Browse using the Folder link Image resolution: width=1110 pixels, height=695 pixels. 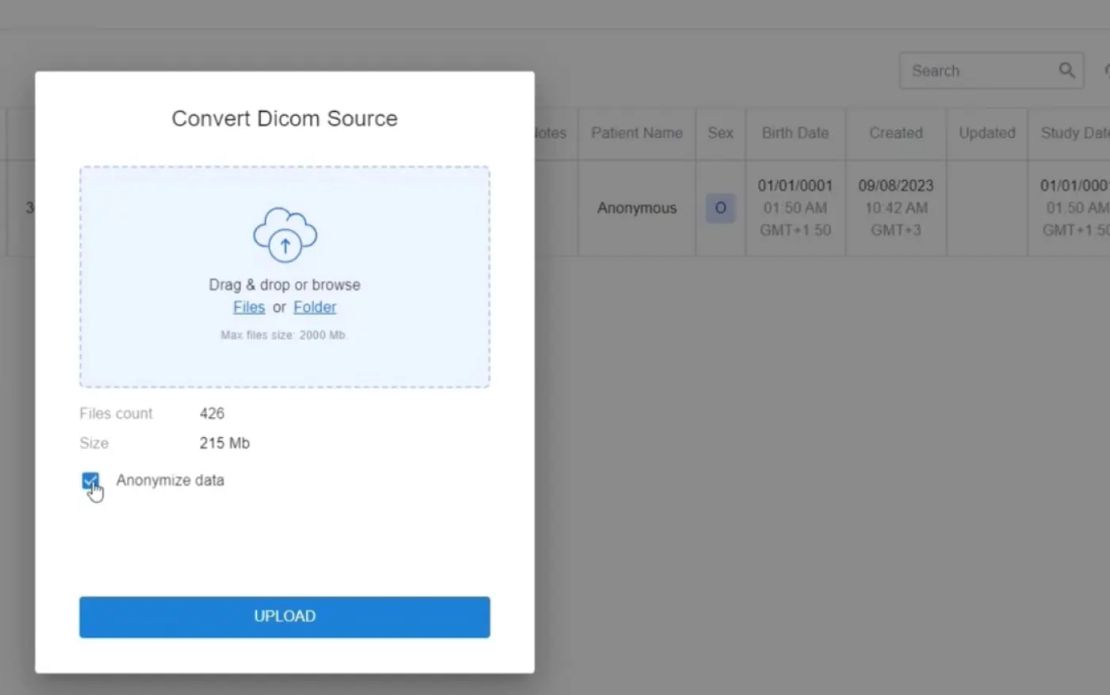[x=314, y=307]
